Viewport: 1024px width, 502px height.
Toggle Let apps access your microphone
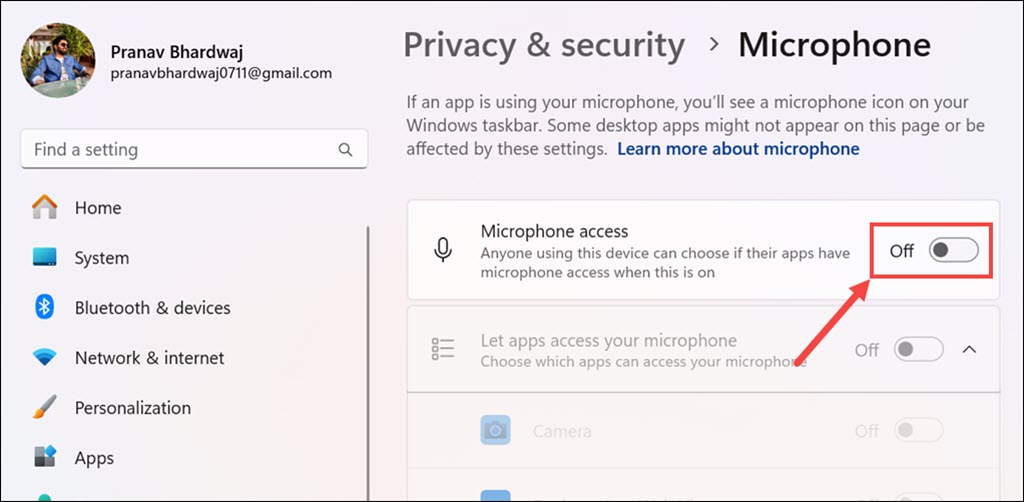coord(919,350)
